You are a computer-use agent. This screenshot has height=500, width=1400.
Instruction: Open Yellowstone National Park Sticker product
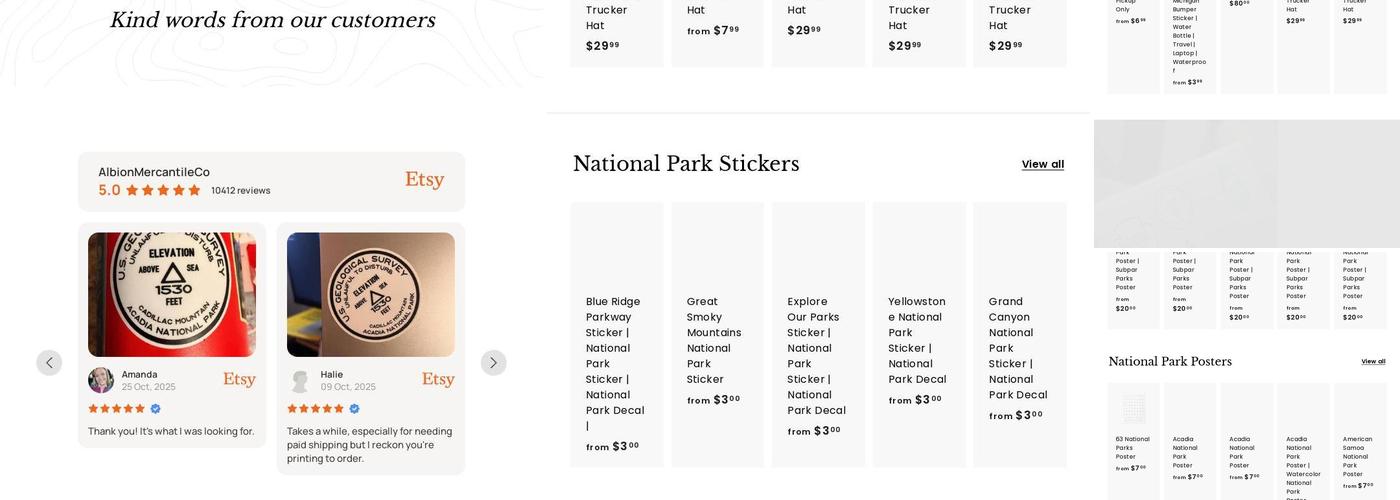click(916, 340)
